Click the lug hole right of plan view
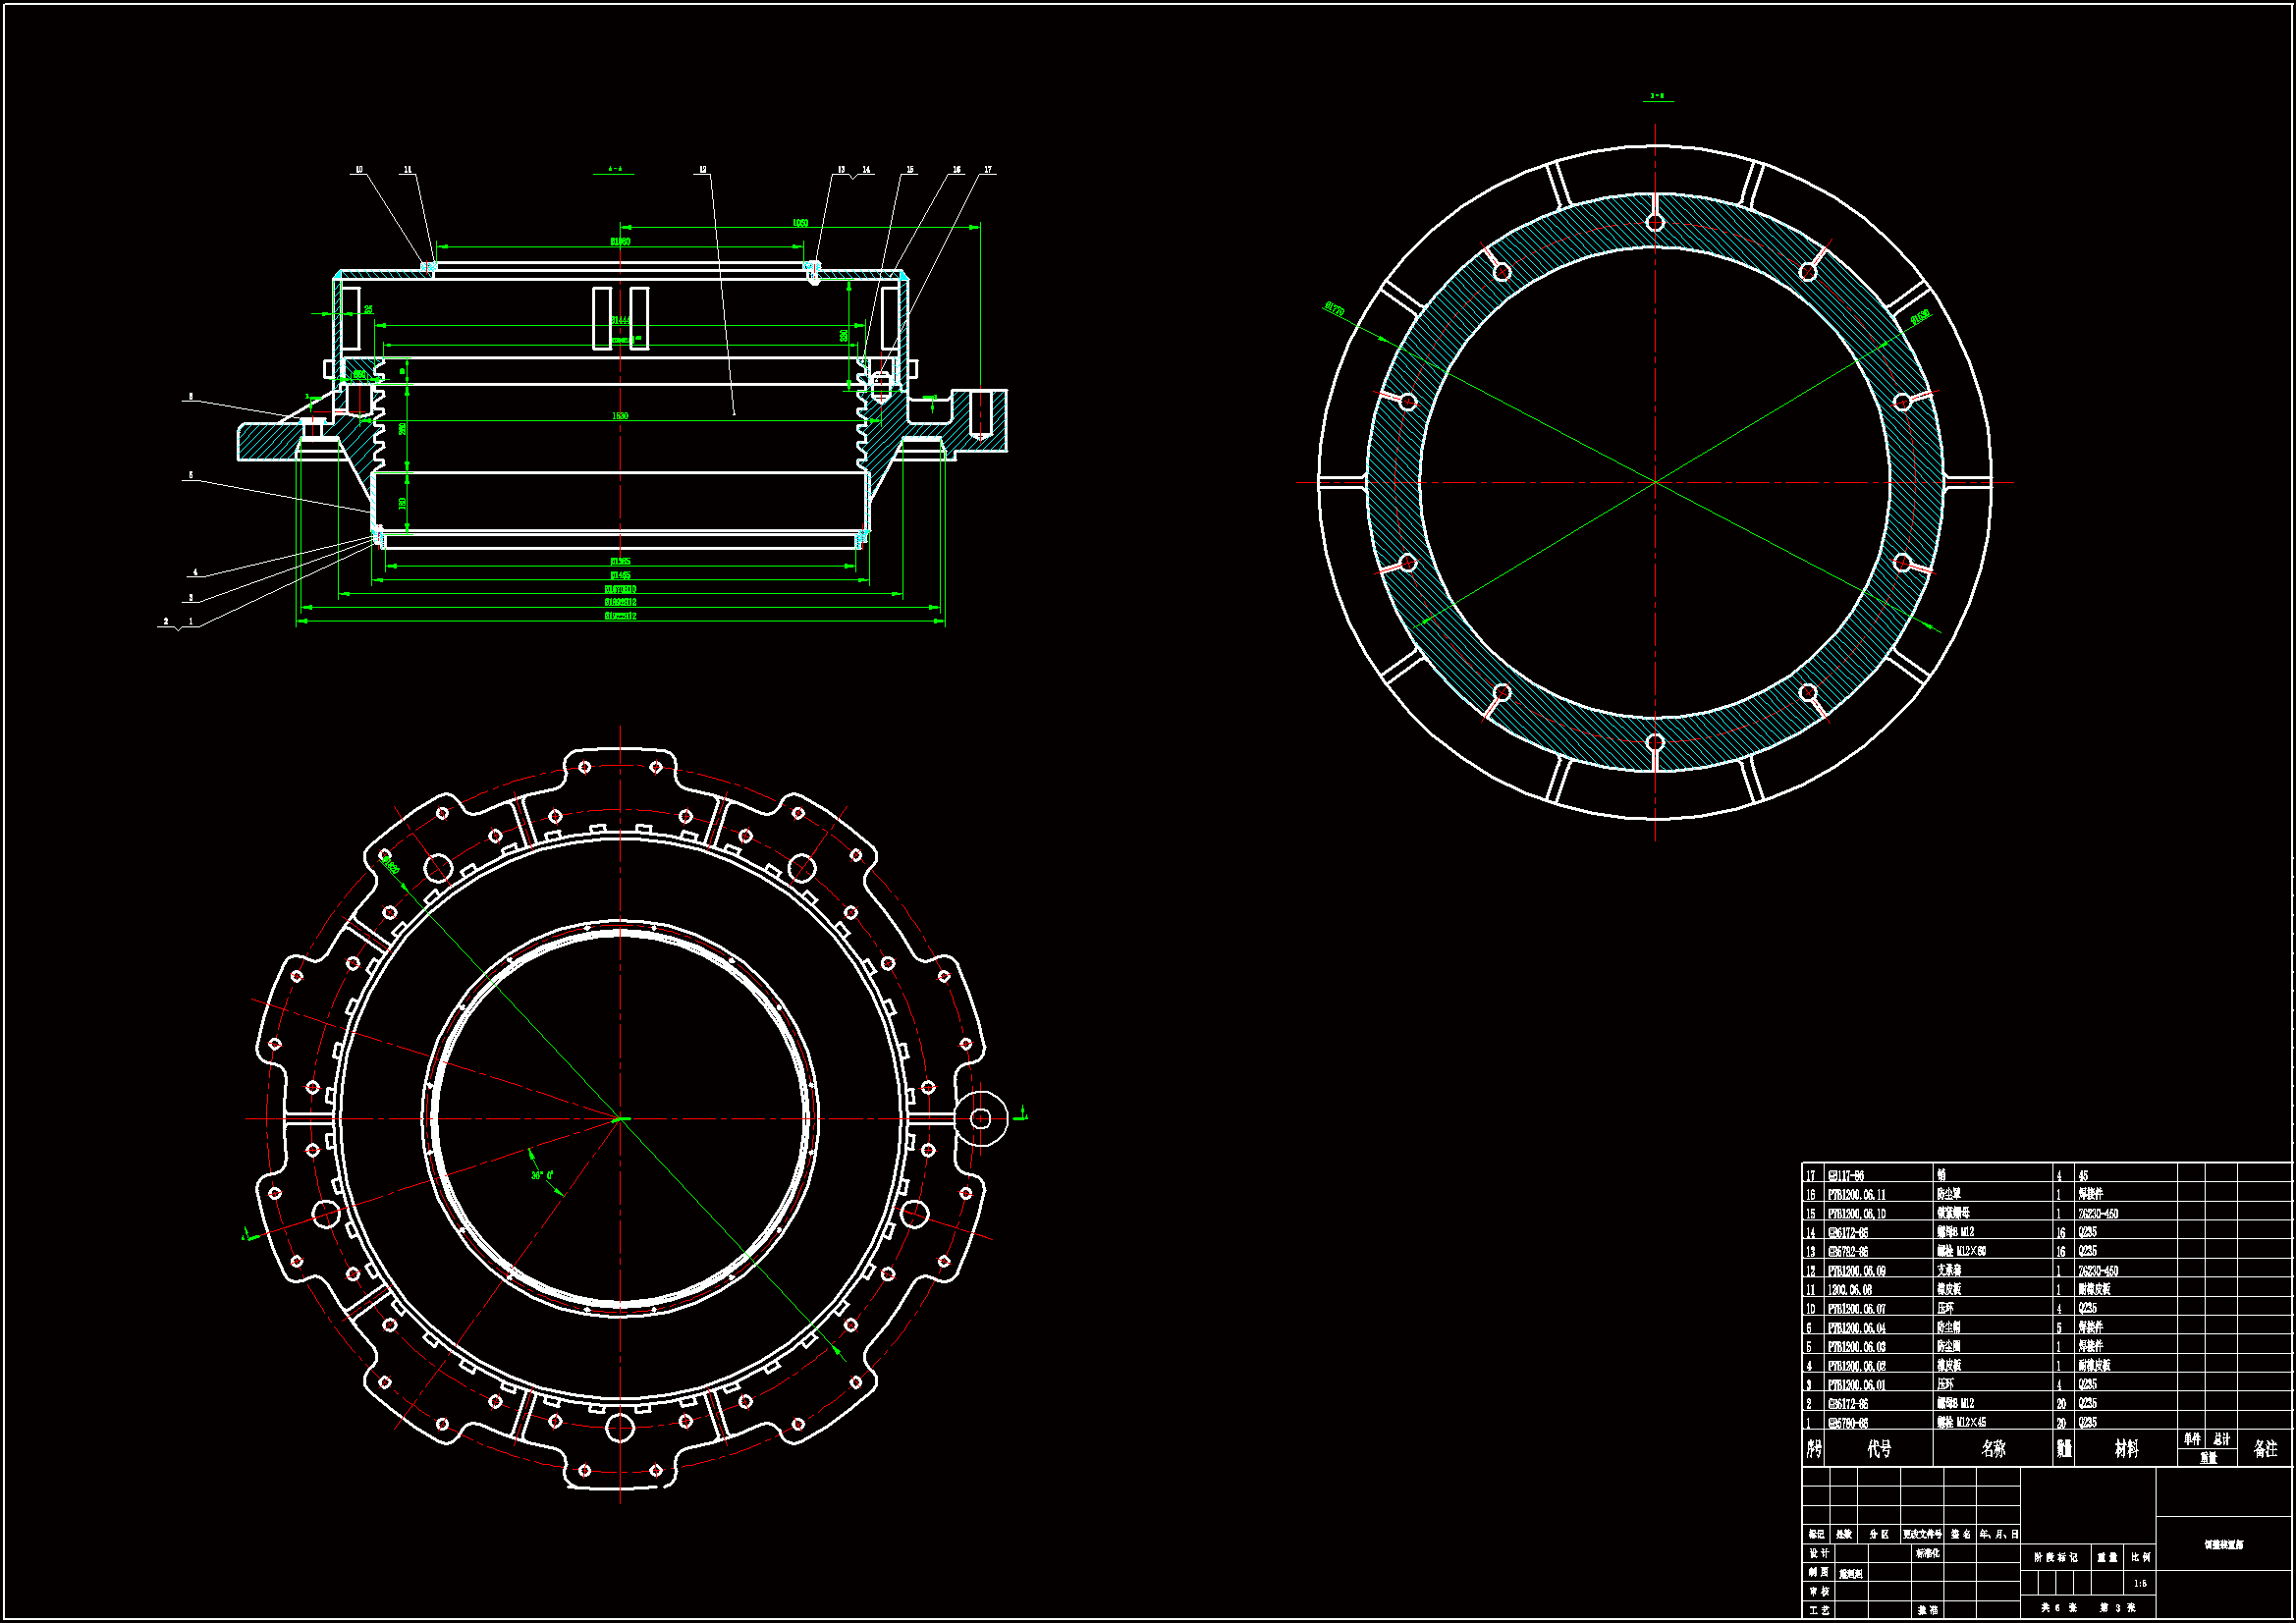 click(x=981, y=1118)
